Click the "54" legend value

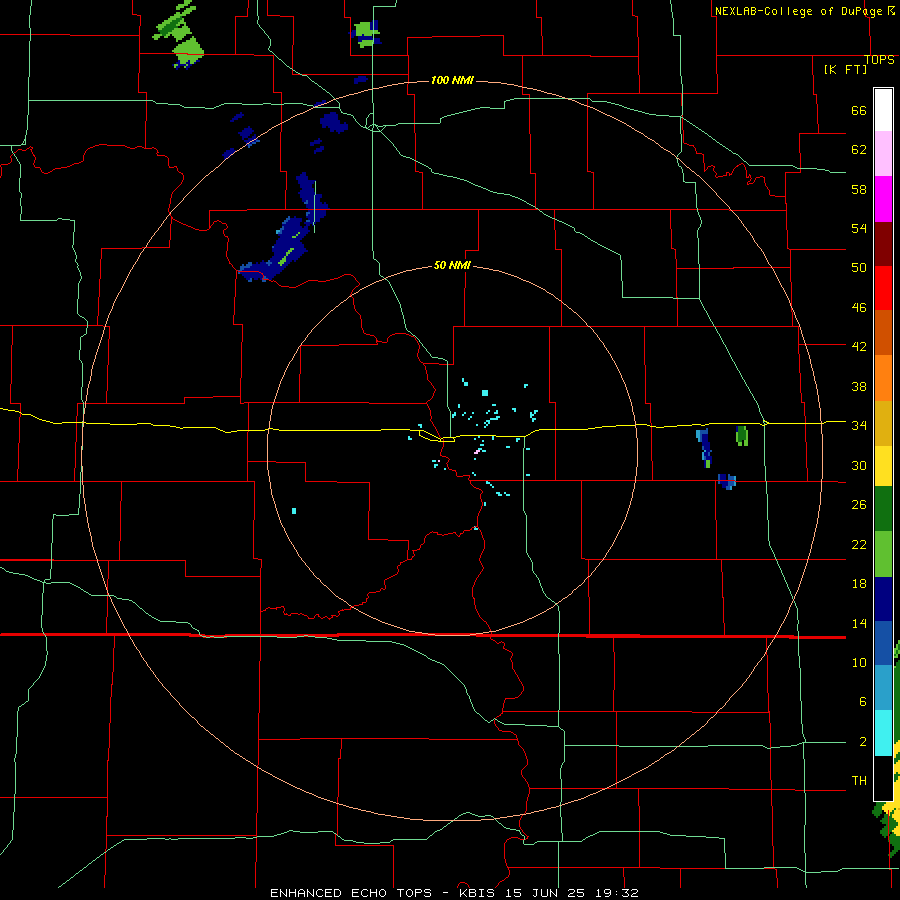click(x=859, y=228)
